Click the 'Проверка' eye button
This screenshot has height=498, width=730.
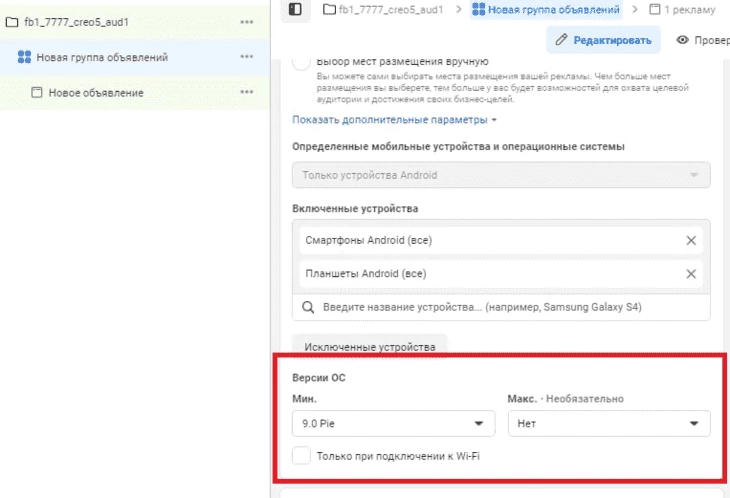[x=703, y=40]
